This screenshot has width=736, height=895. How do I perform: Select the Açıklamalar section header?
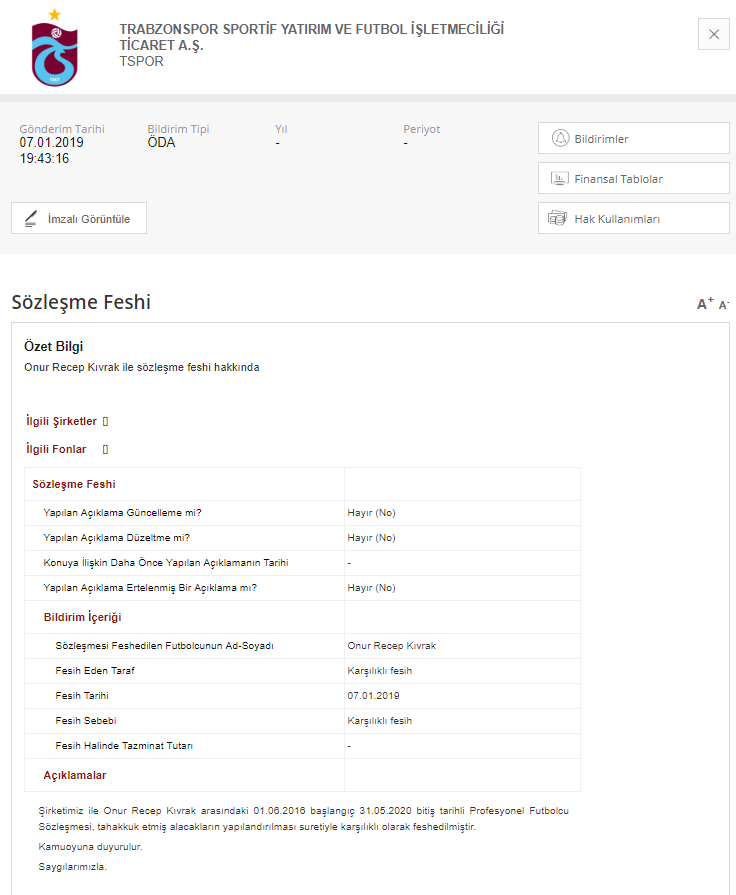[75, 776]
